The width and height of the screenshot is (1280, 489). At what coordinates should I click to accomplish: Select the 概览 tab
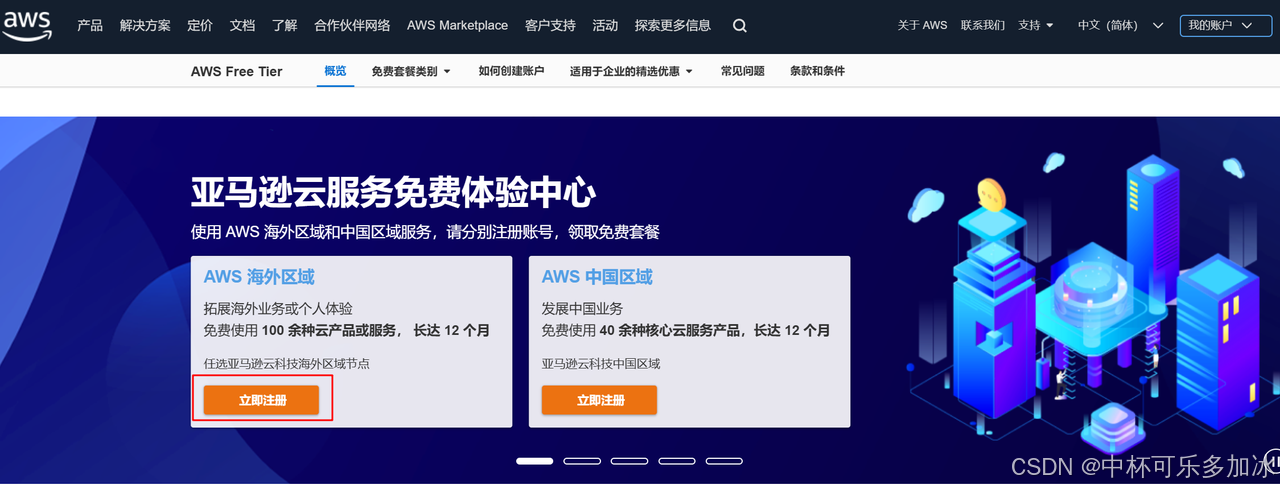coord(335,71)
